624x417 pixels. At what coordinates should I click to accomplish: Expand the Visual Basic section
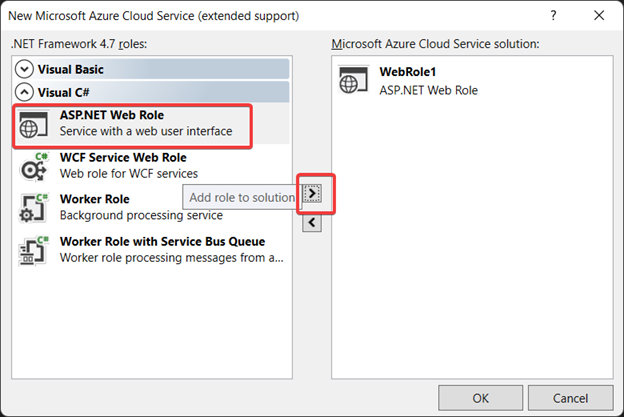point(27,69)
